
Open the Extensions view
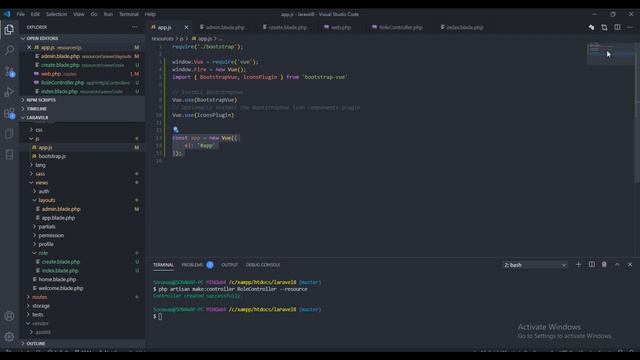point(9,113)
